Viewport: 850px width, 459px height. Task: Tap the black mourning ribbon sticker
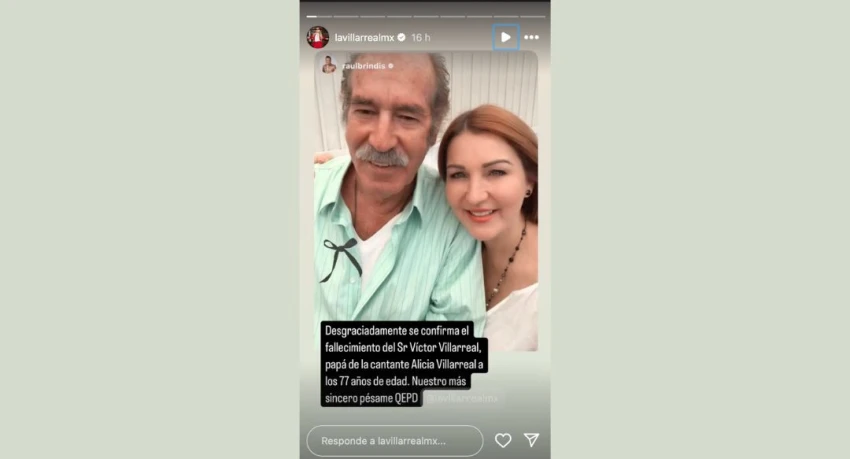[342, 259]
